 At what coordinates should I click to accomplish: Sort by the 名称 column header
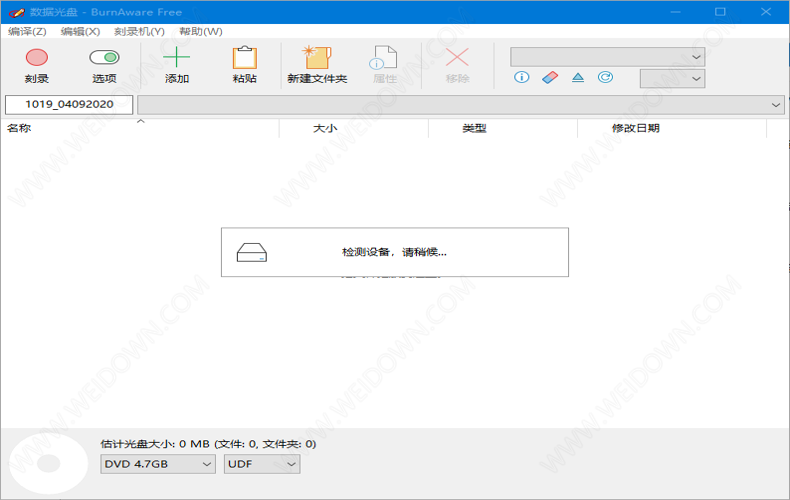tap(140, 129)
